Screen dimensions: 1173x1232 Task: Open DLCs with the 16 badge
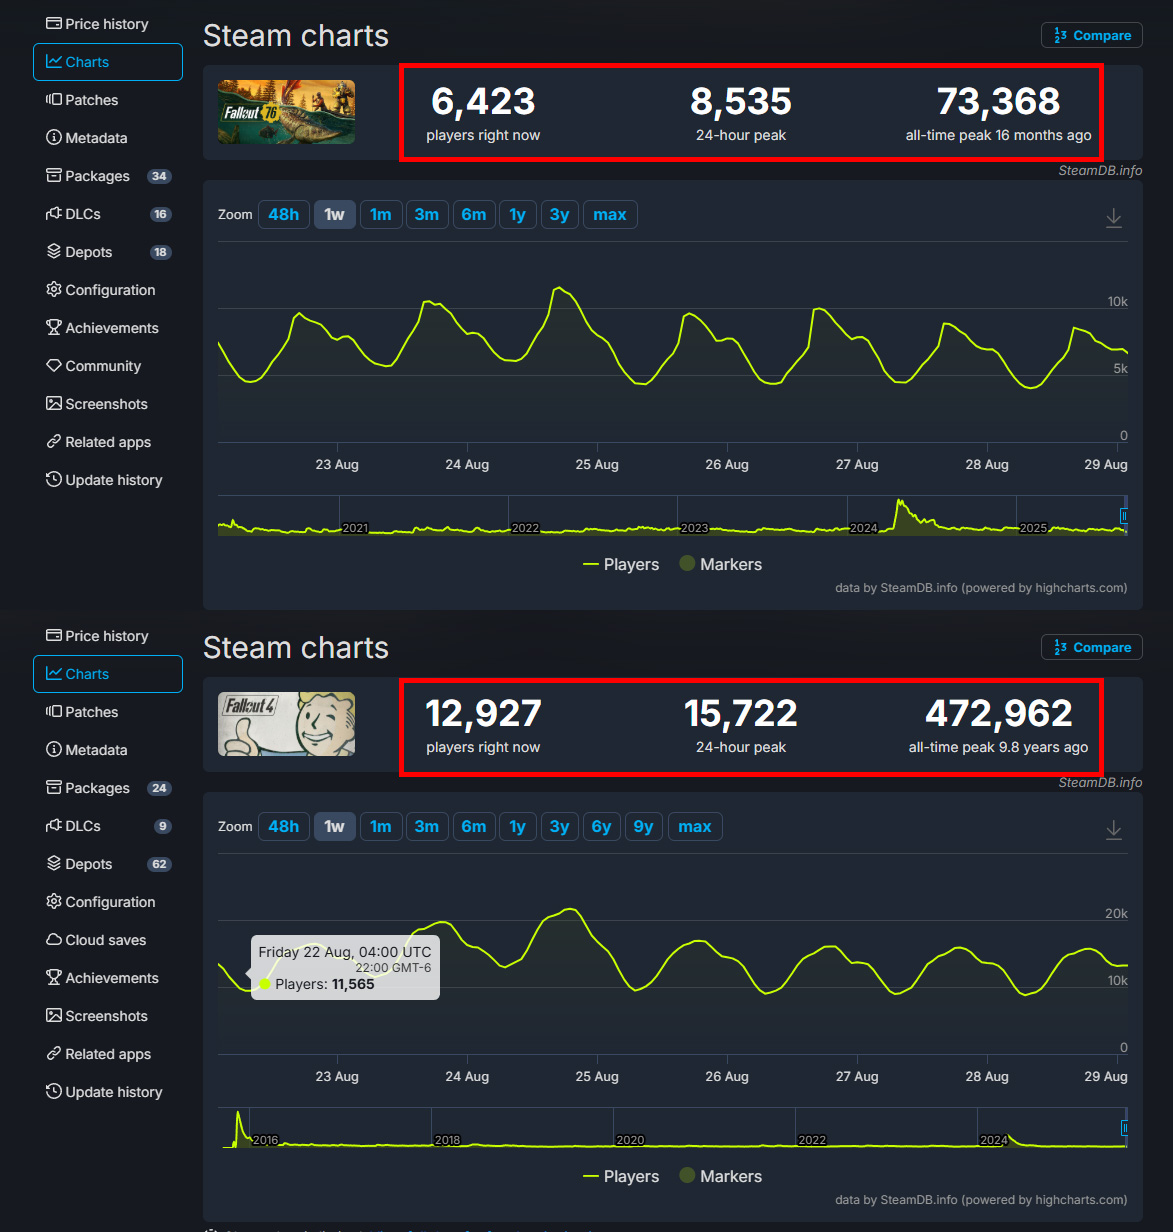click(x=108, y=214)
